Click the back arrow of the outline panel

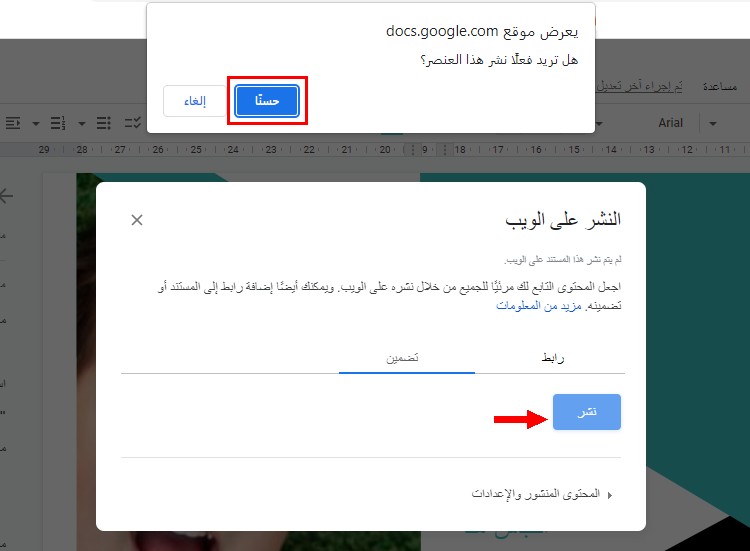tap(7, 196)
